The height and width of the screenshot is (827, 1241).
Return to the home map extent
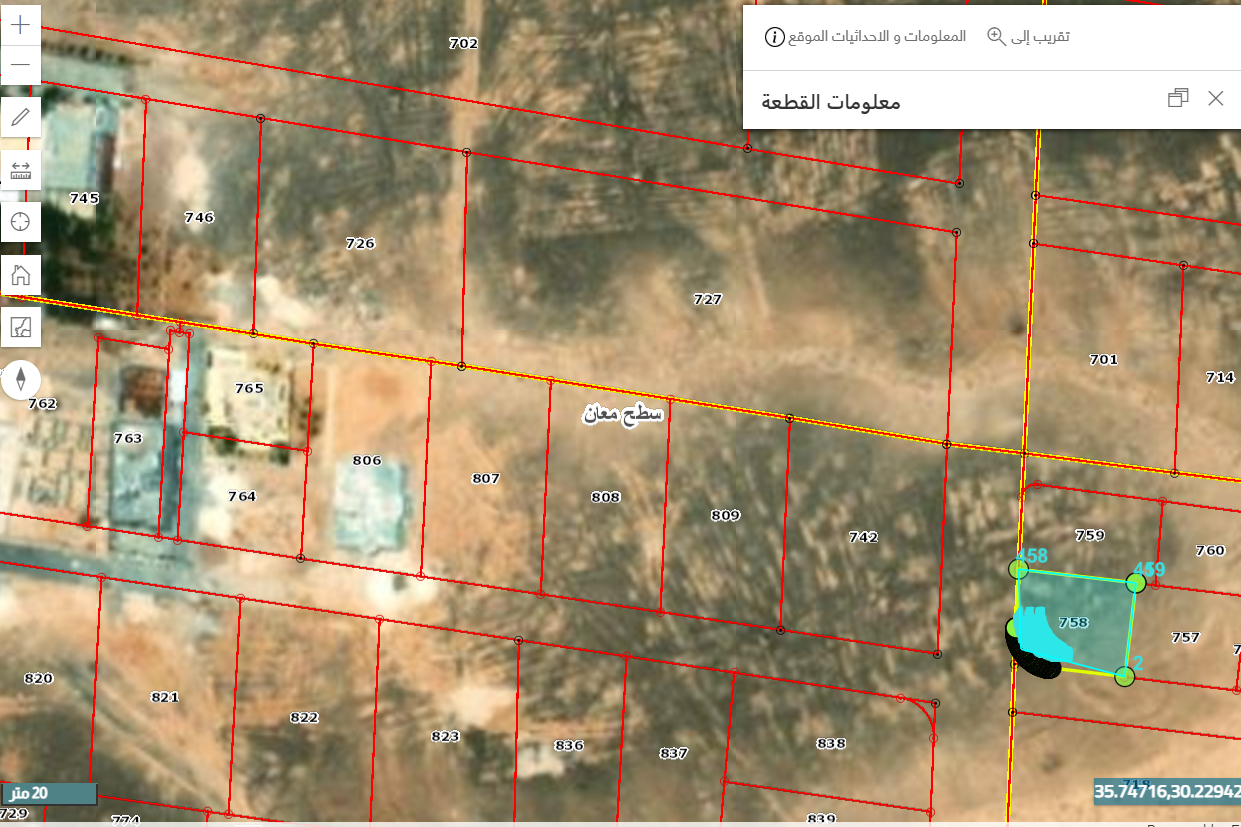point(20,274)
